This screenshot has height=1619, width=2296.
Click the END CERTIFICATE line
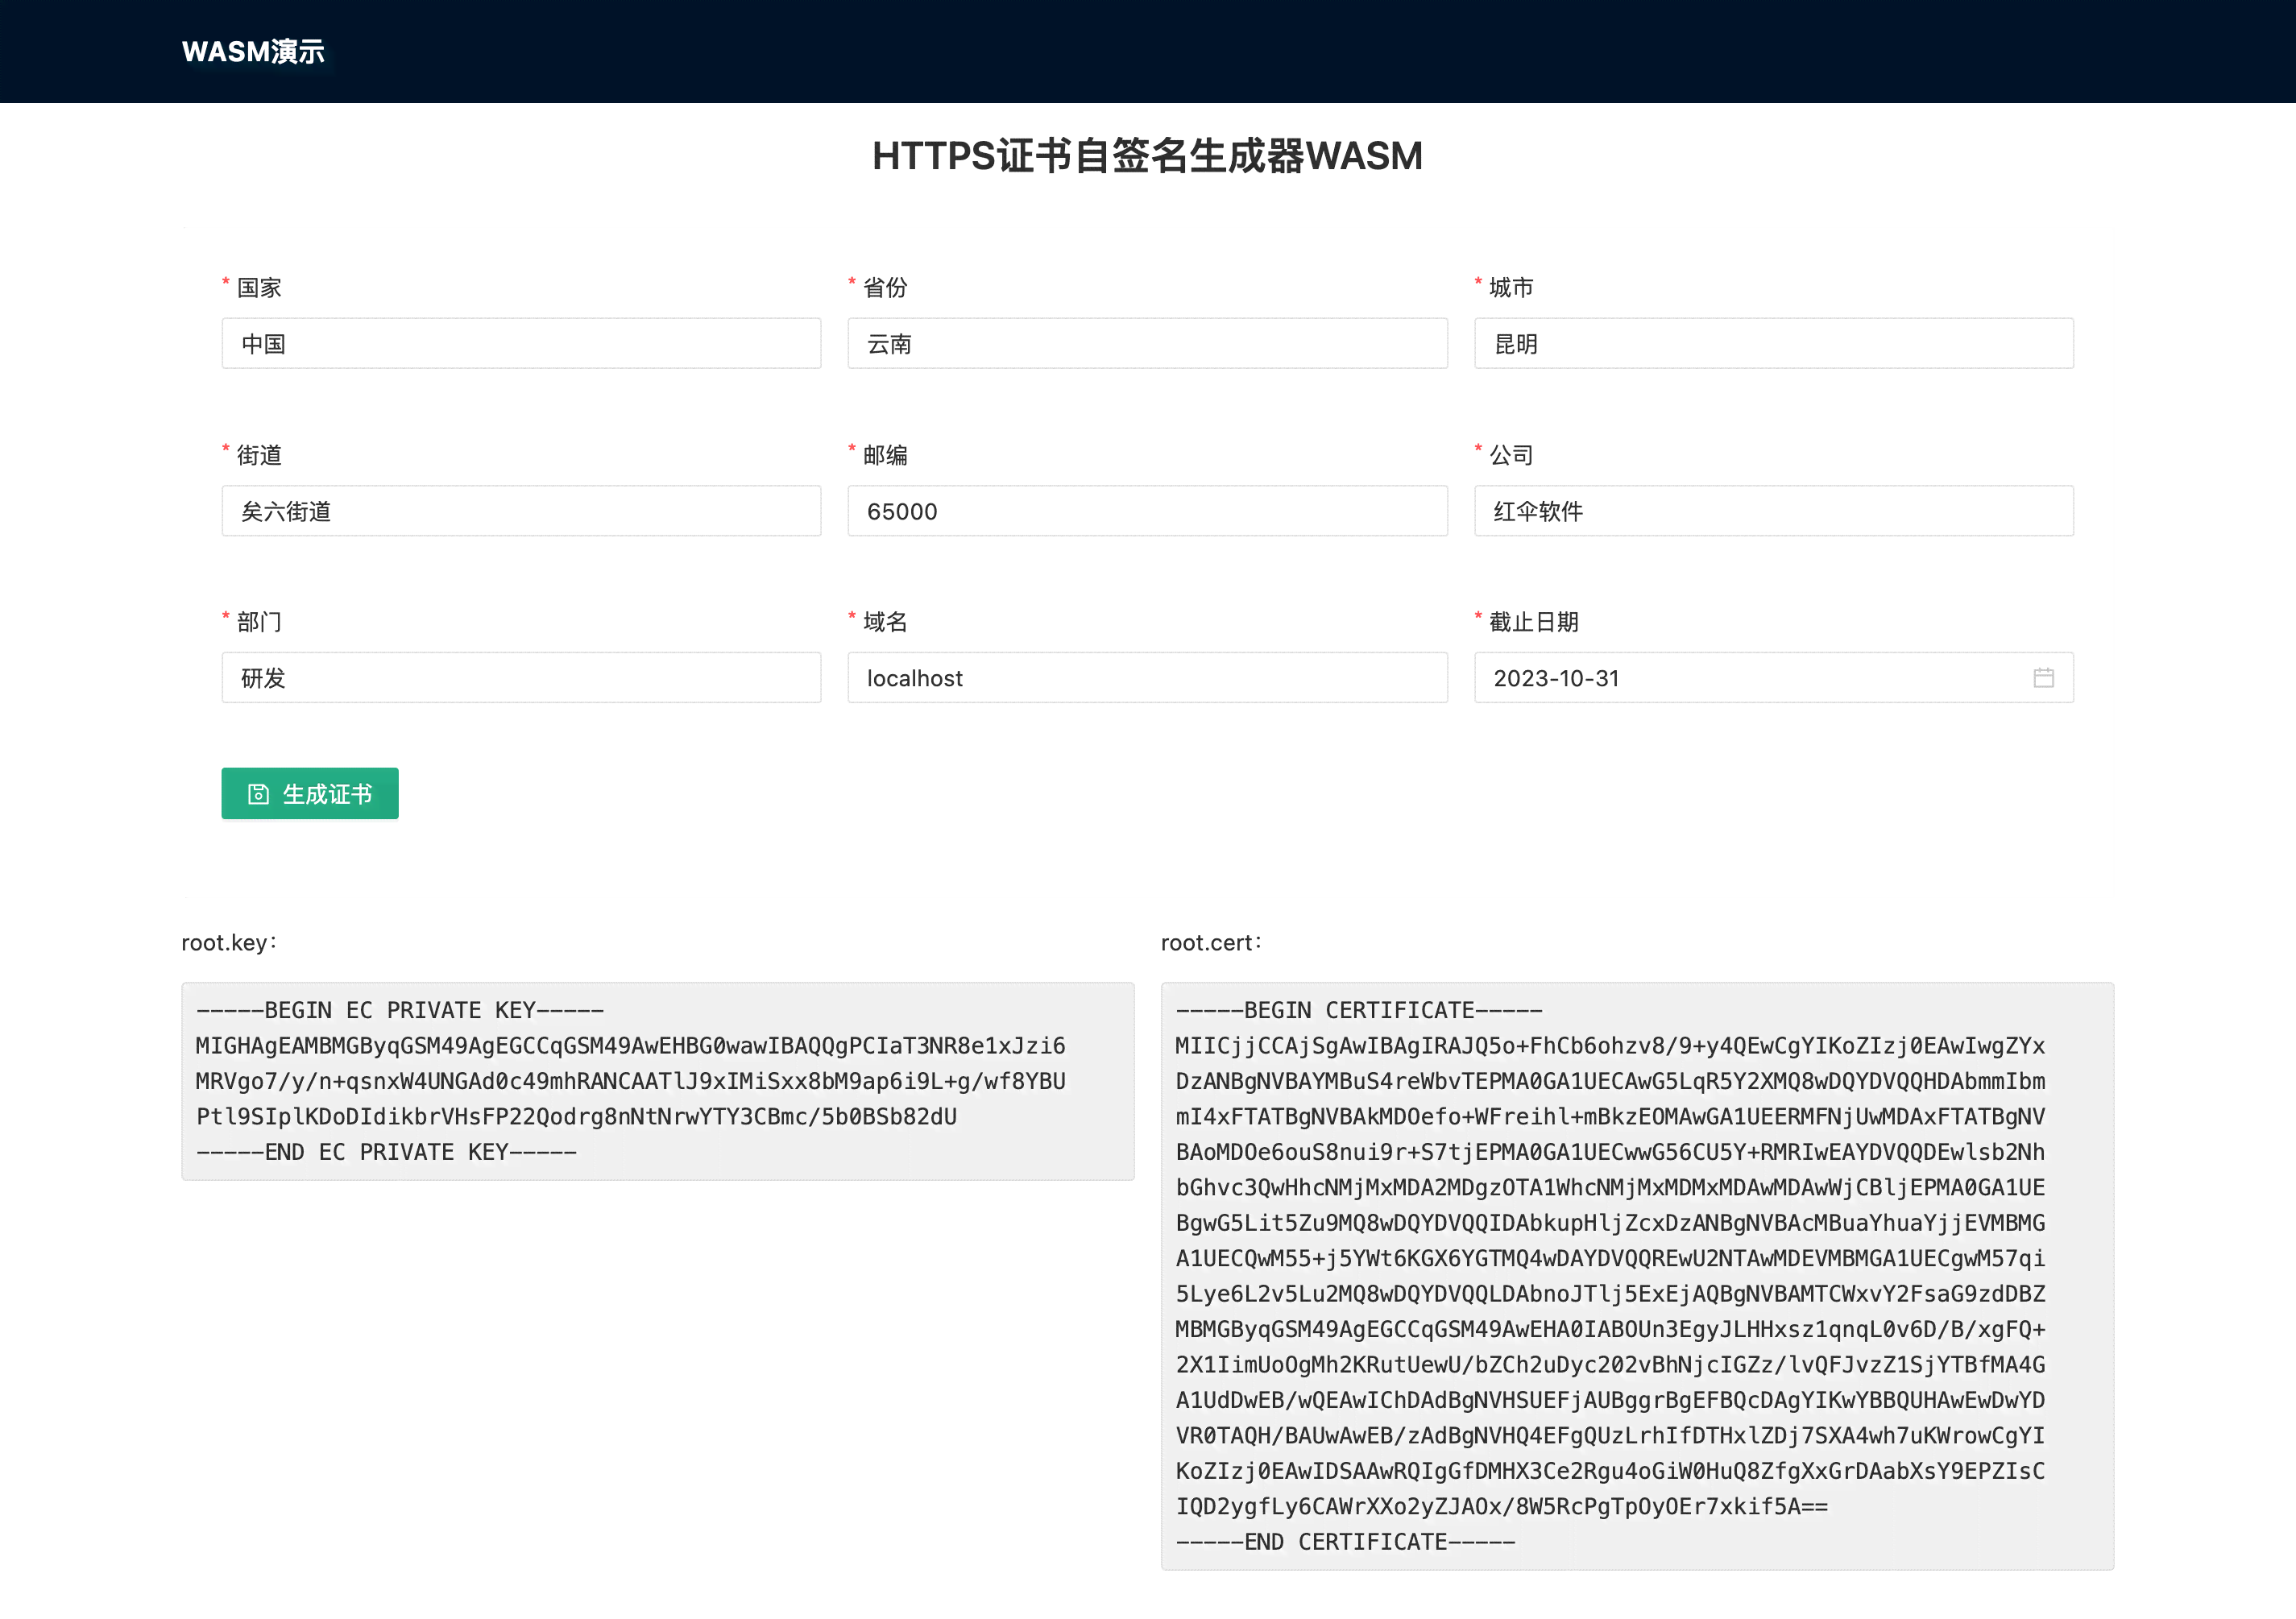click(x=1345, y=1542)
